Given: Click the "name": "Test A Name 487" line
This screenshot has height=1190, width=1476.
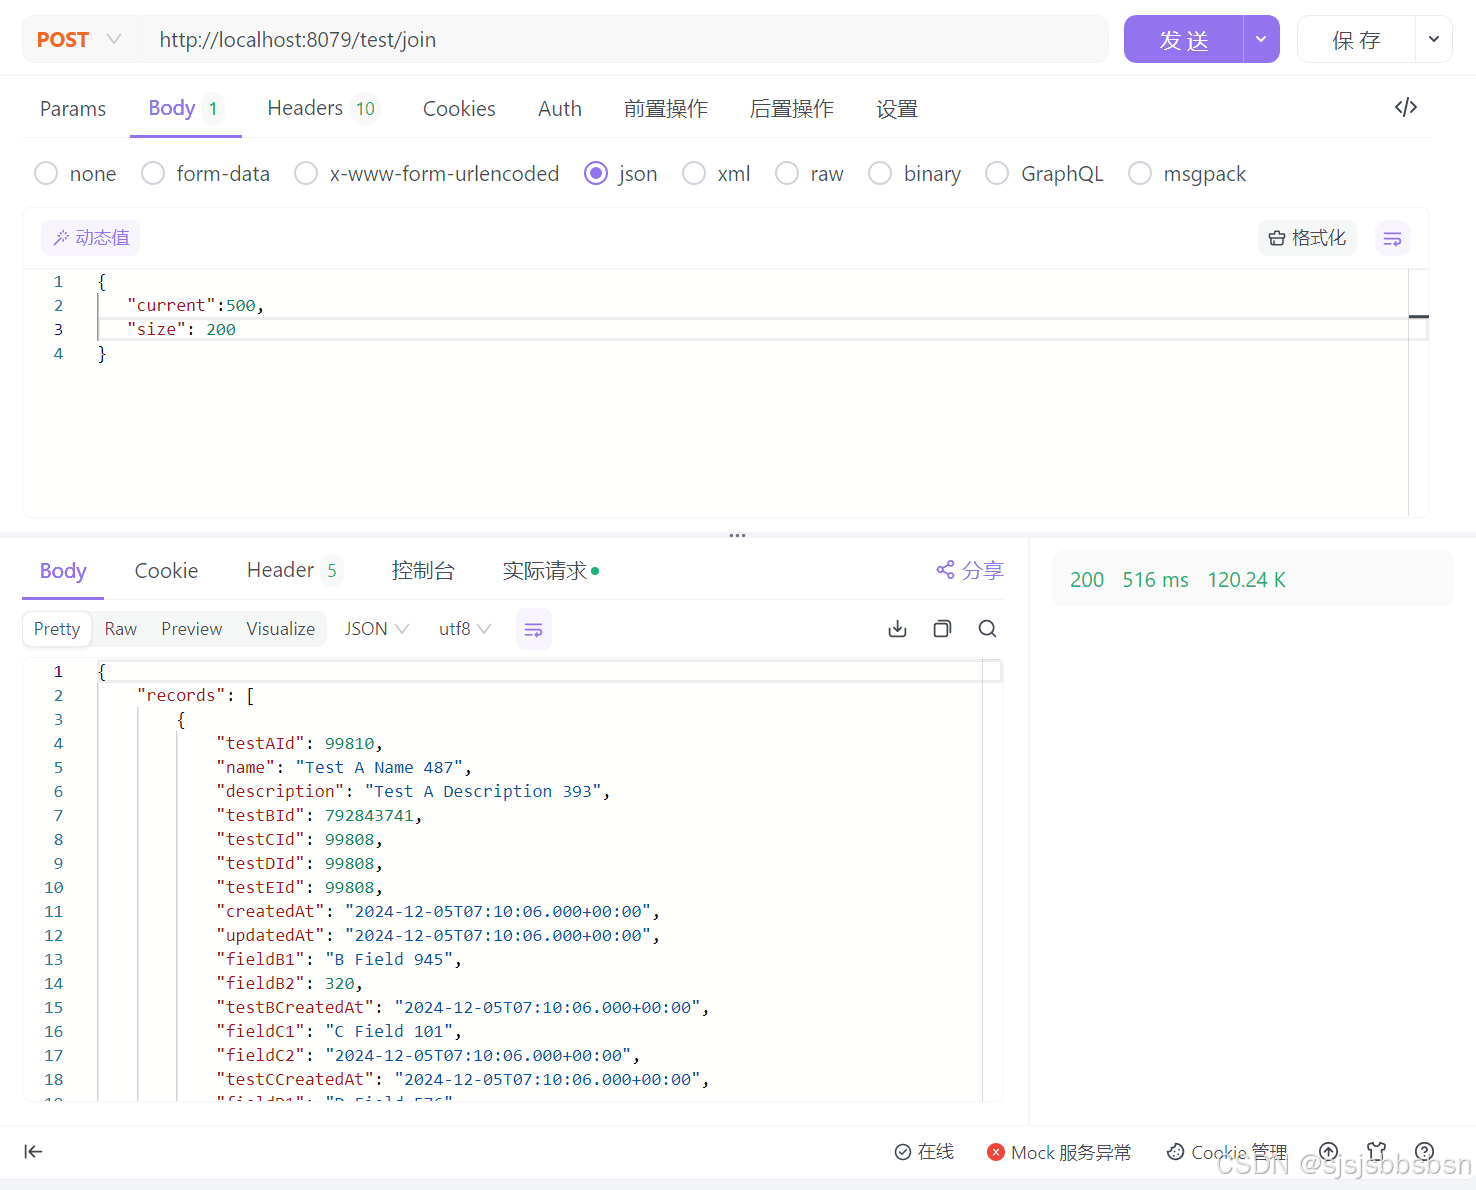Looking at the screenshot, I should pyautogui.click(x=344, y=767).
